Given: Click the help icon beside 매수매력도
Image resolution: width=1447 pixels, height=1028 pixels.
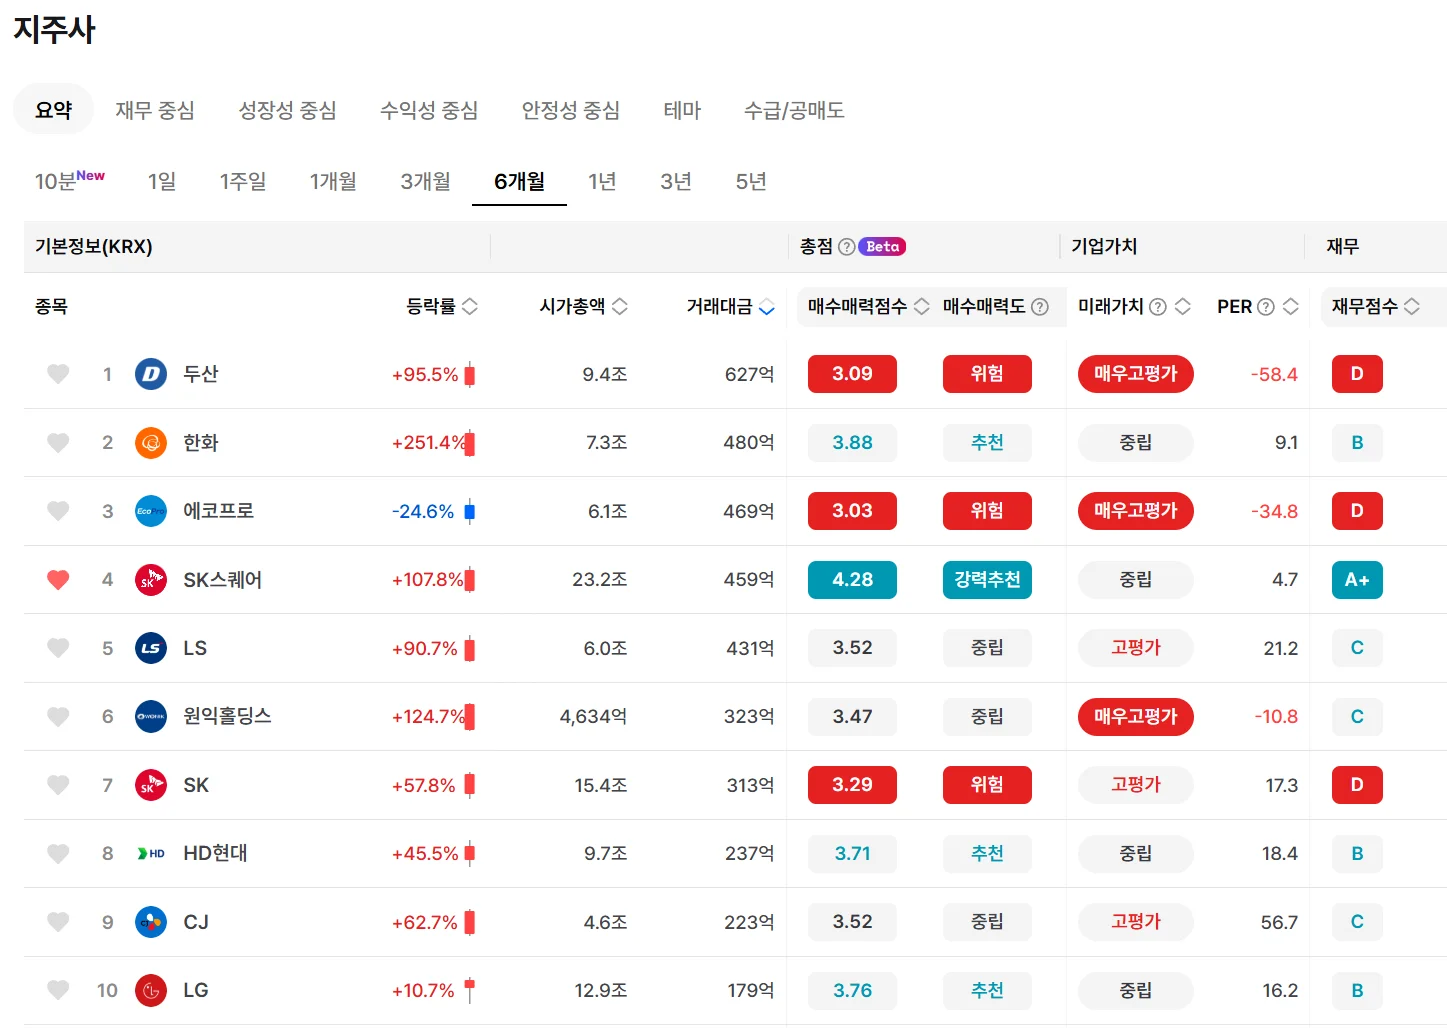Looking at the screenshot, I should coord(1040,307).
